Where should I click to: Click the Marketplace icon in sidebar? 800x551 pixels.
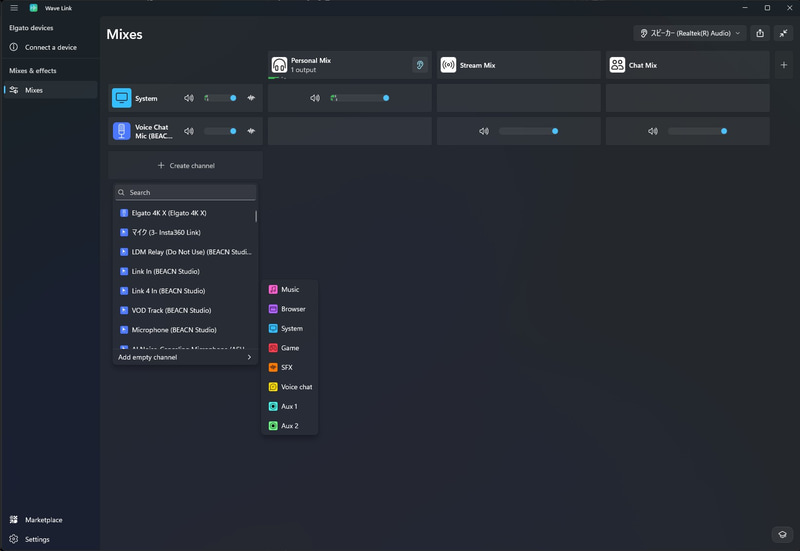point(14,519)
